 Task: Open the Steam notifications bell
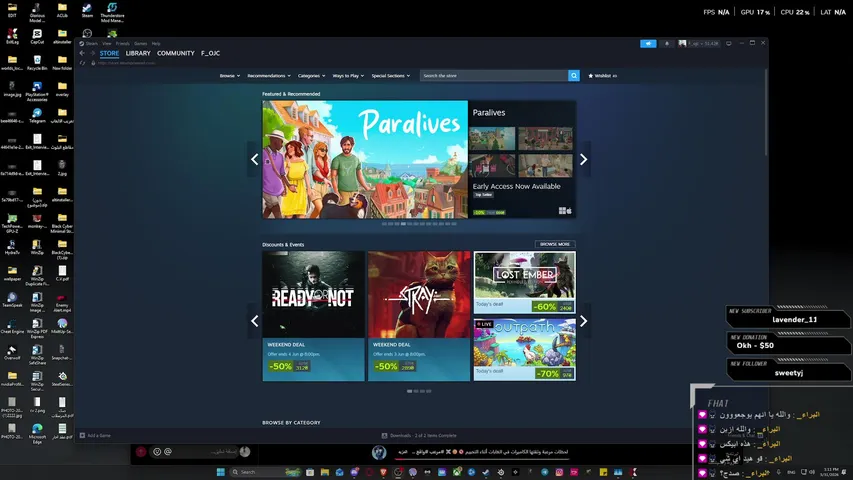(666, 44)
